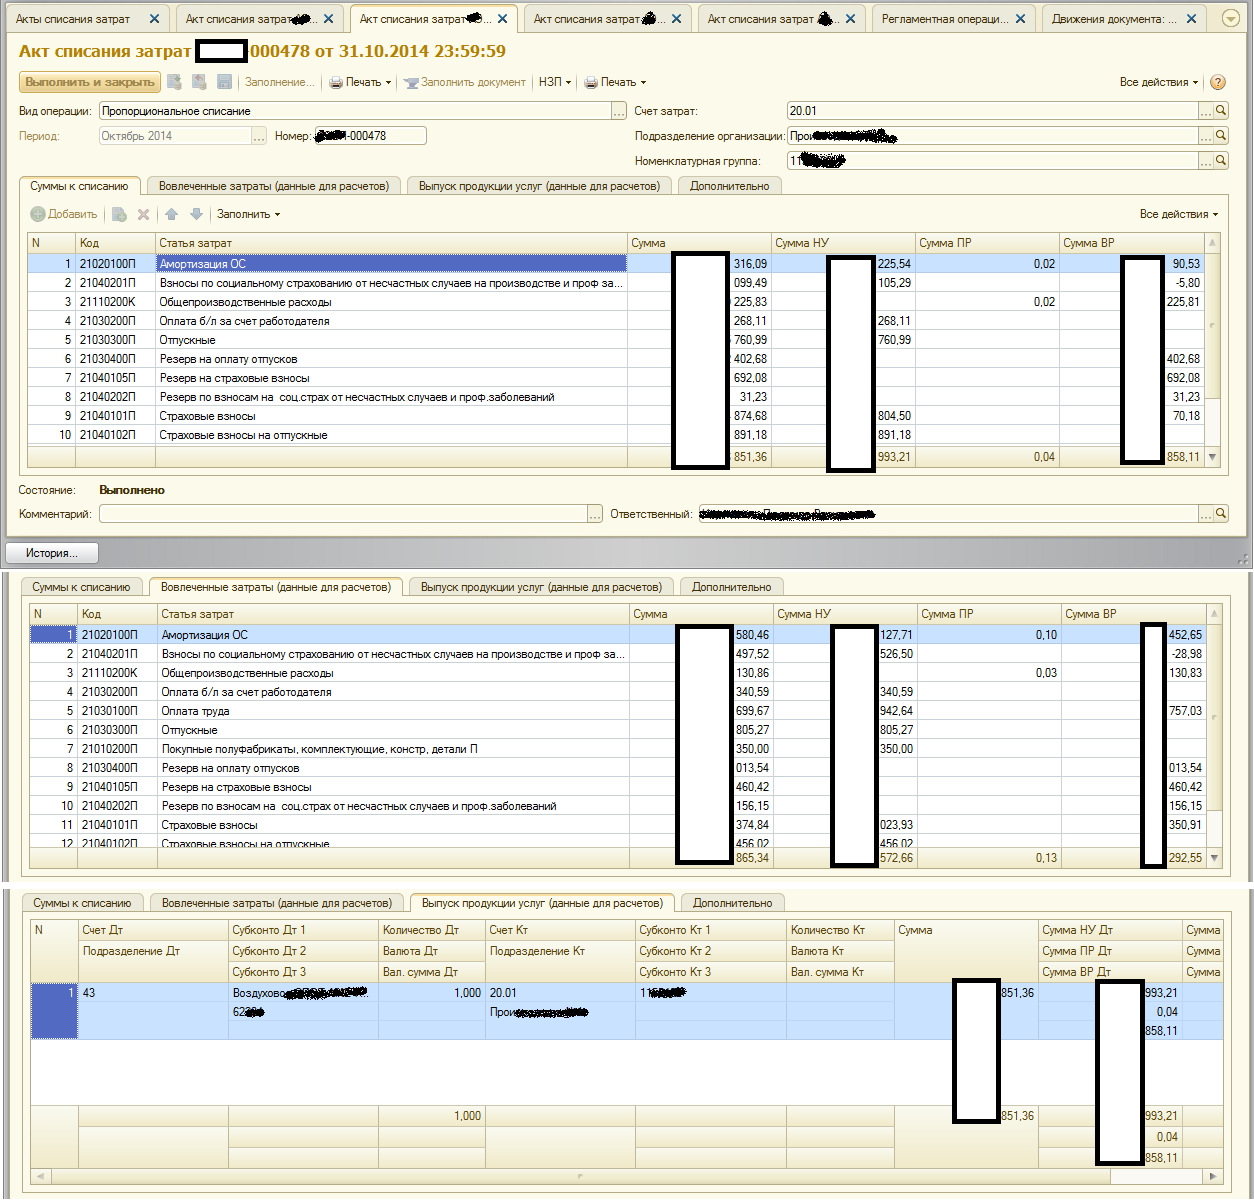Viewport: 1254px width, 1202px height.
Task: Click the grey X delete row icon
Action: pyautogui.click(x=144, y=214)
